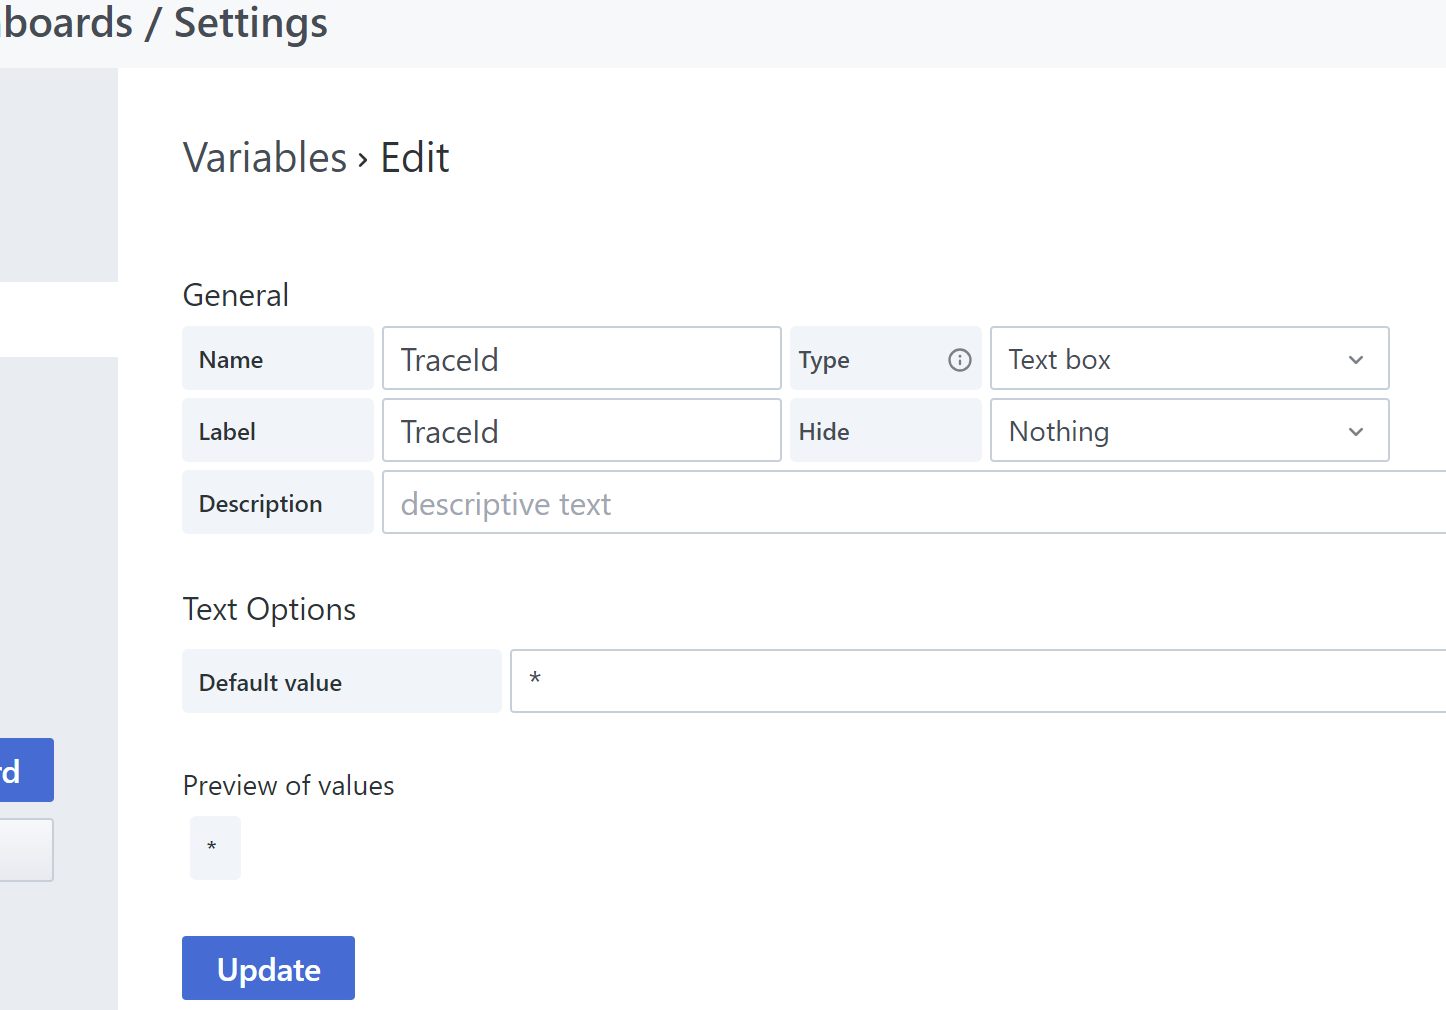
Task: Select the highlighted white sidebar tab
Action: pyautogui.click(x=58, y=320)
